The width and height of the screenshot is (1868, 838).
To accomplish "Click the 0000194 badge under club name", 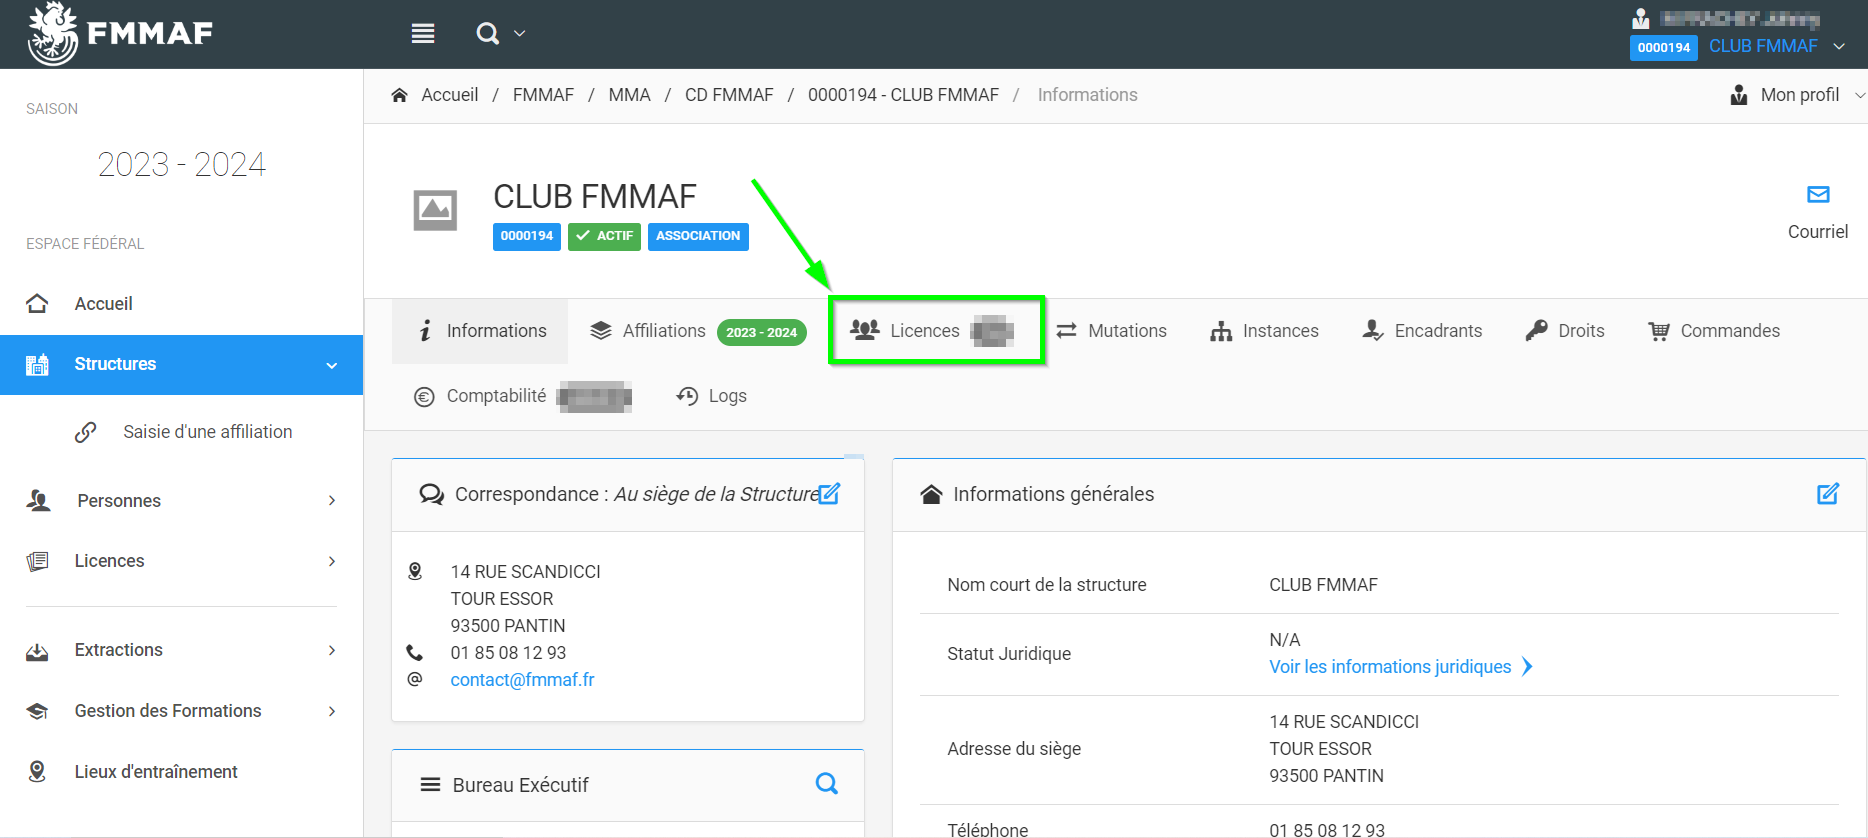I will 526,236.
